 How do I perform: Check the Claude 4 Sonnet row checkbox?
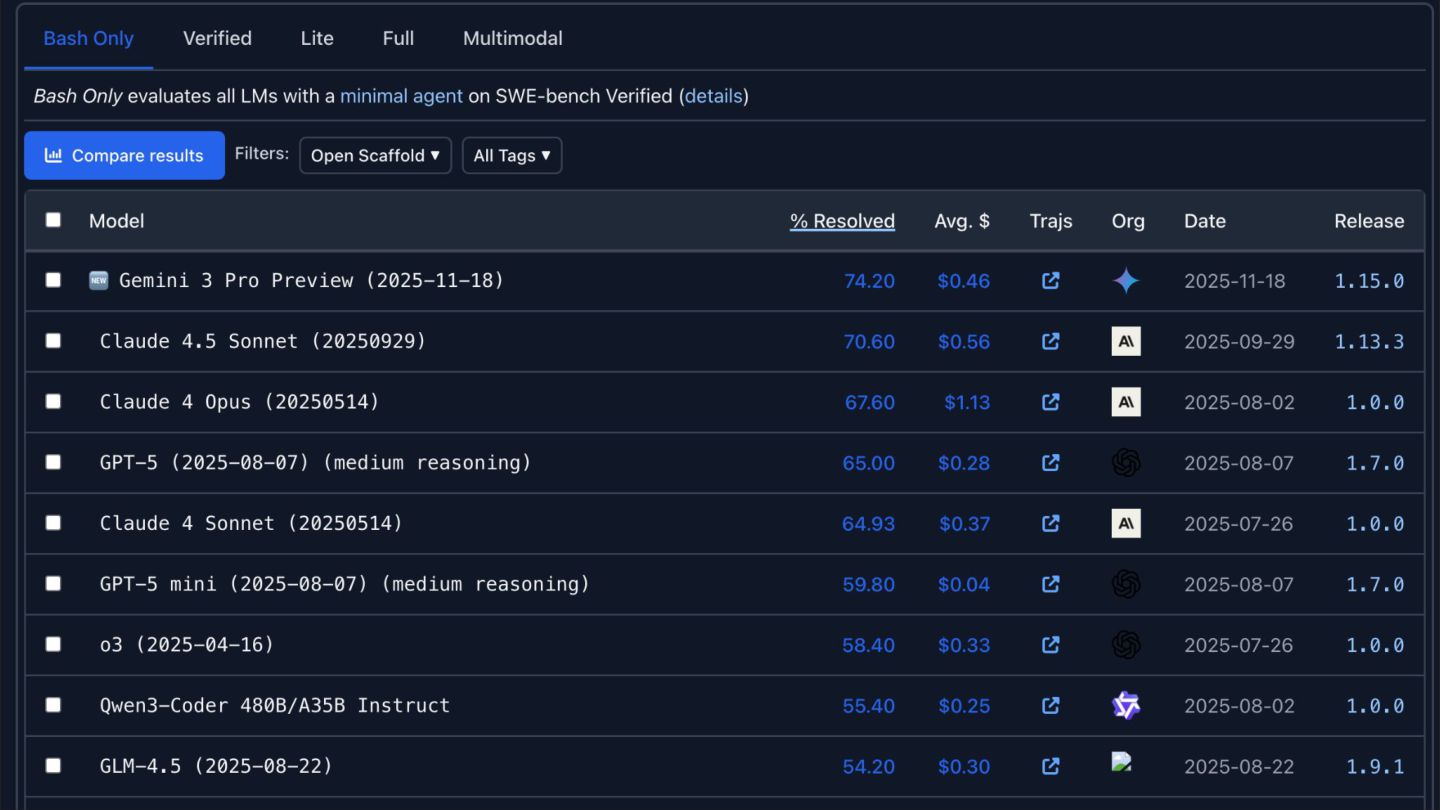[x=53, y=523]
